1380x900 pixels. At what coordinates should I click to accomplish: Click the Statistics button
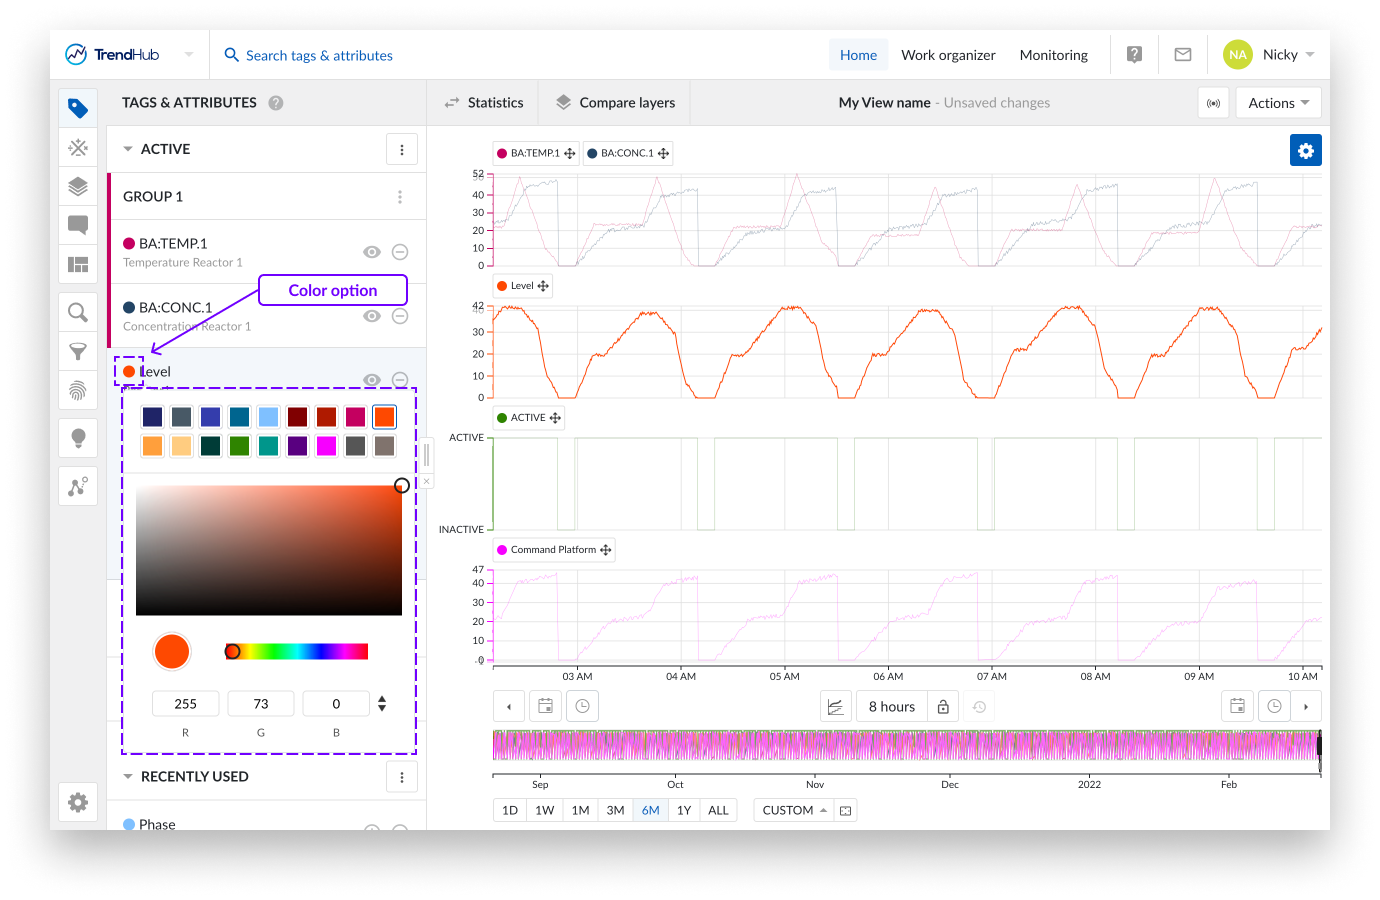coord(484,103)
